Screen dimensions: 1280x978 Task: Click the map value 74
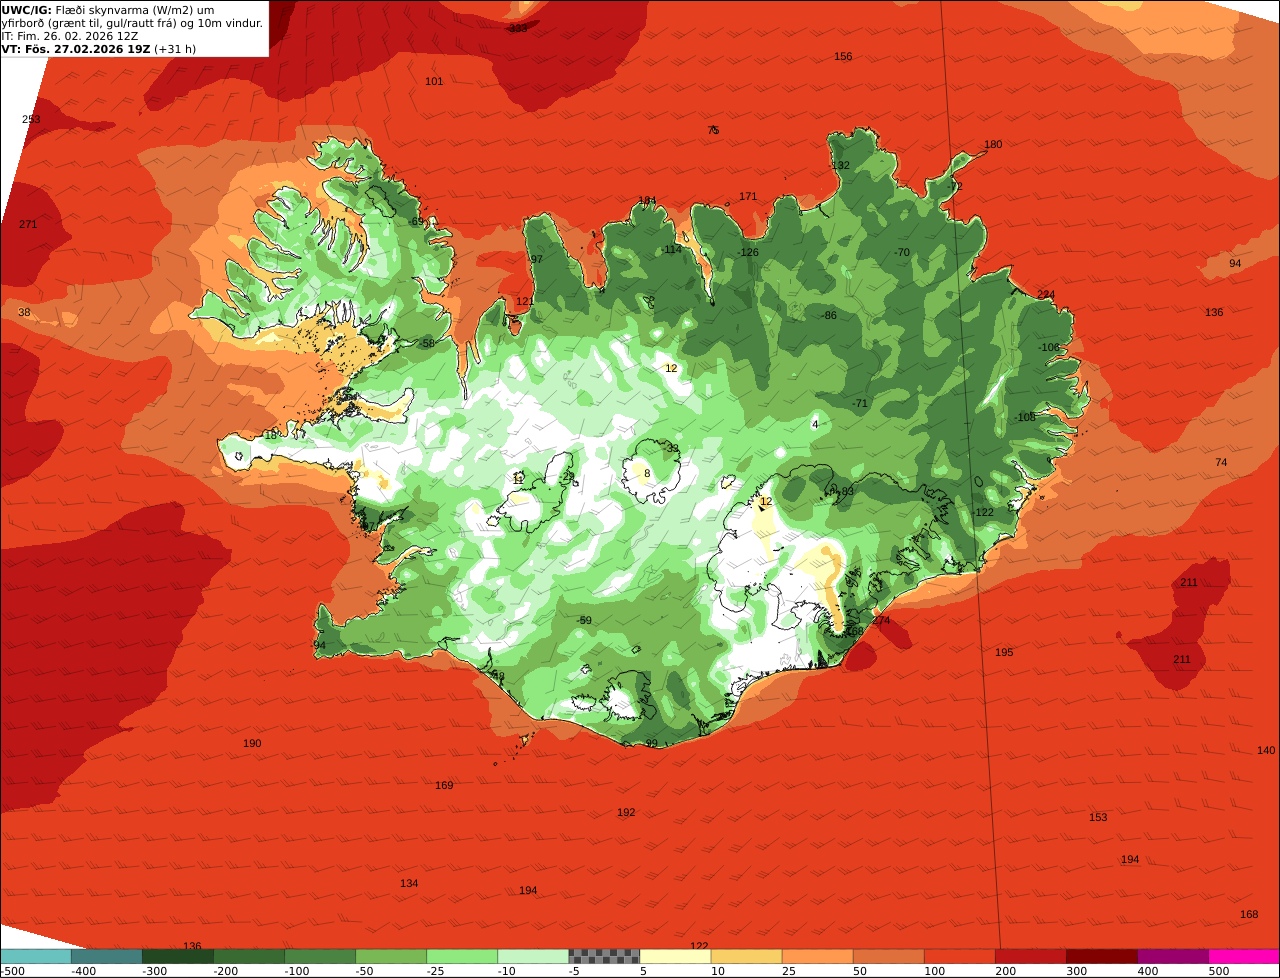tap(1221, 462)
